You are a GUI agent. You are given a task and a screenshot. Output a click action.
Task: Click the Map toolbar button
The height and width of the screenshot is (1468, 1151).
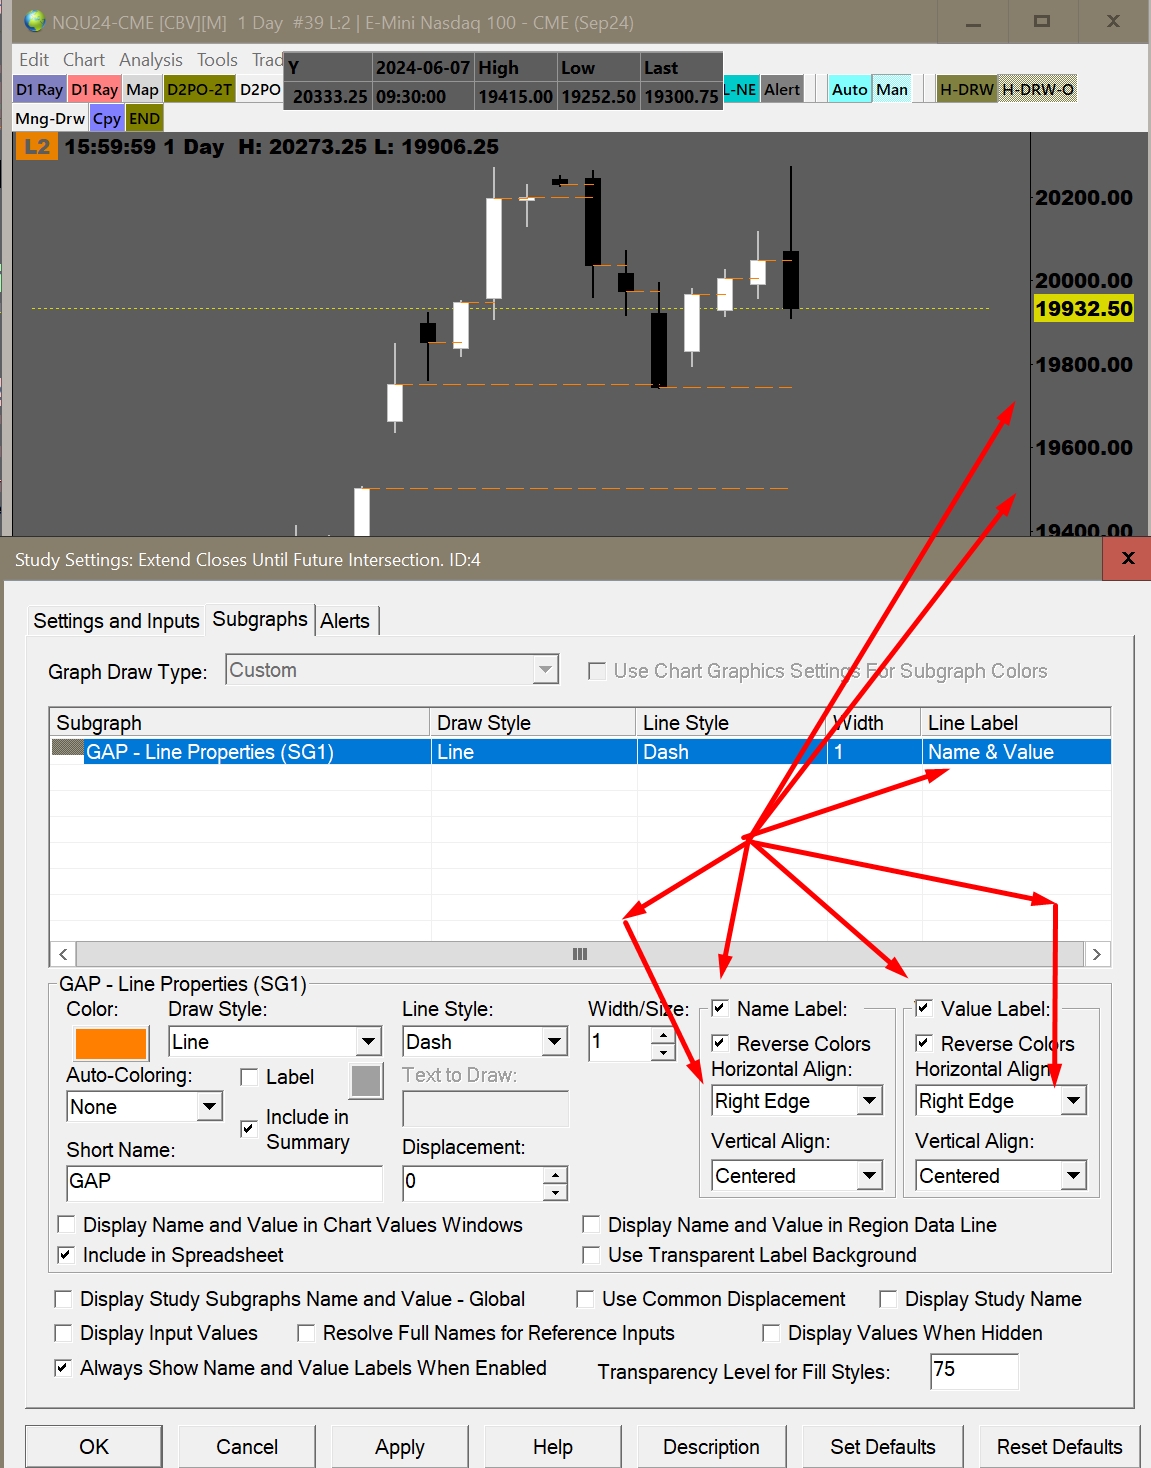[142, 90]
